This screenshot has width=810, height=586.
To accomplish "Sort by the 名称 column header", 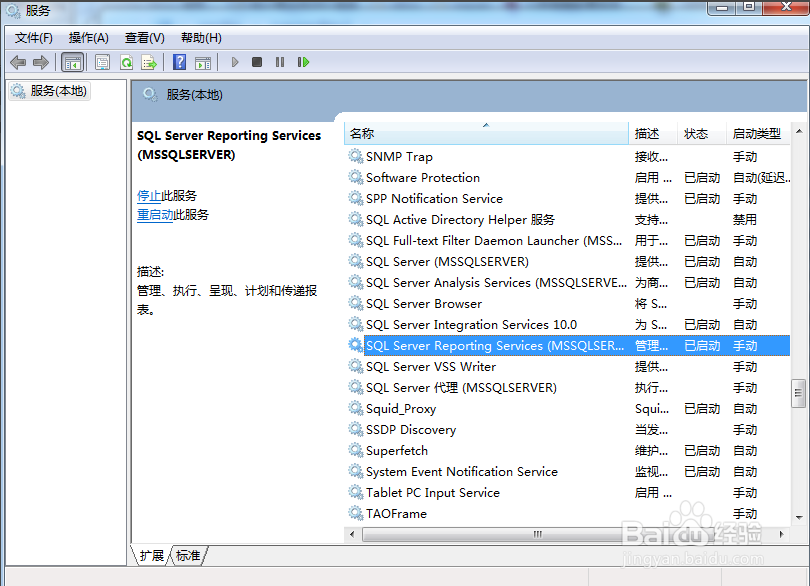I will (x=486, y=133).
